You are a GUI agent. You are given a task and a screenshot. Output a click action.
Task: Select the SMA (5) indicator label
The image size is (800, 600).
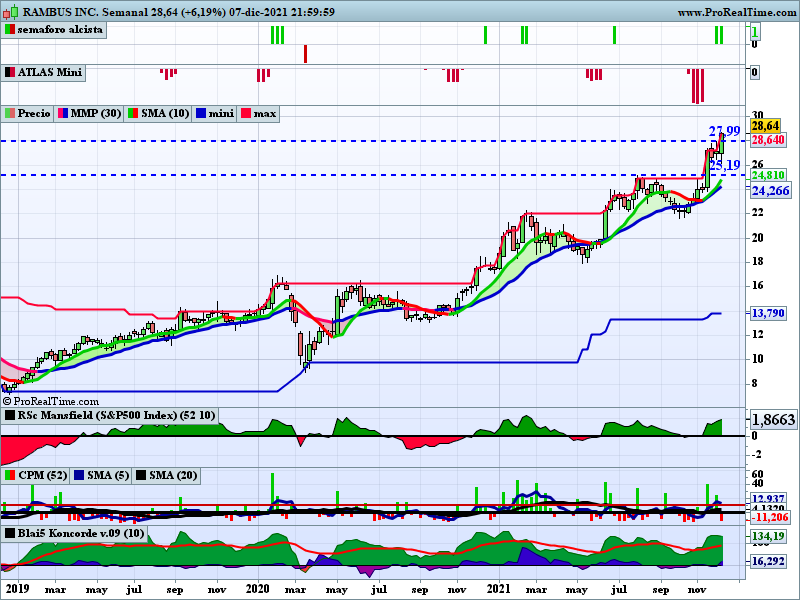[x=108, y=476]
